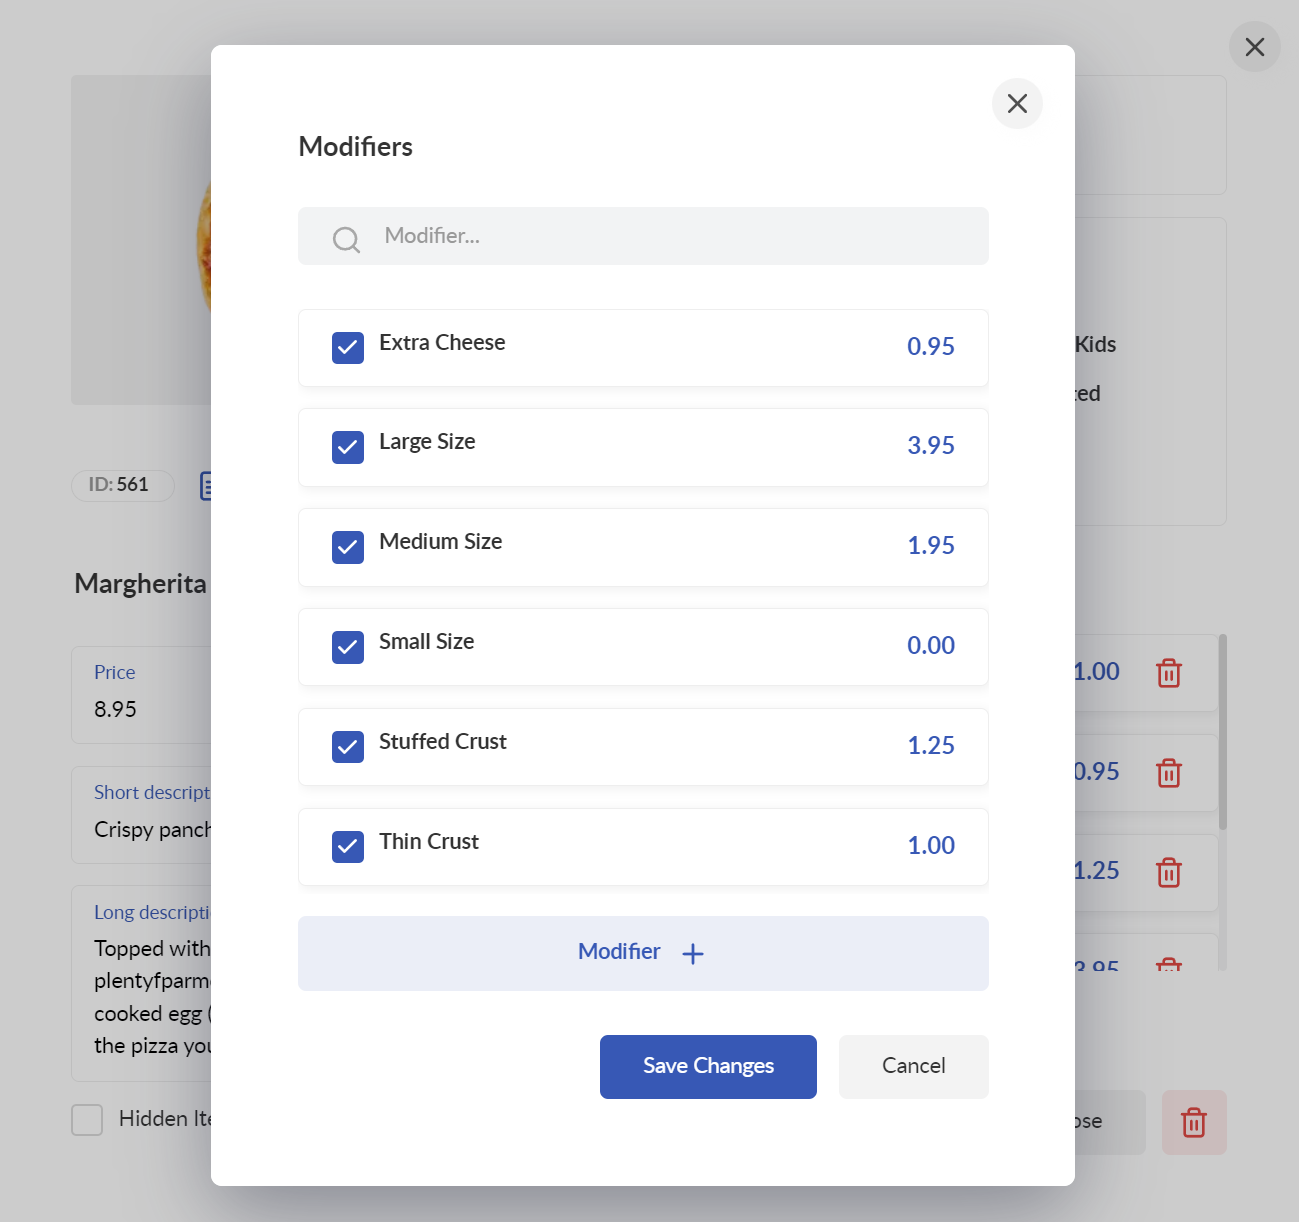Toggle the Hidden Item checkbox in background
The width and height of the screenshot is (1299, 1222).
point(87,1120)
